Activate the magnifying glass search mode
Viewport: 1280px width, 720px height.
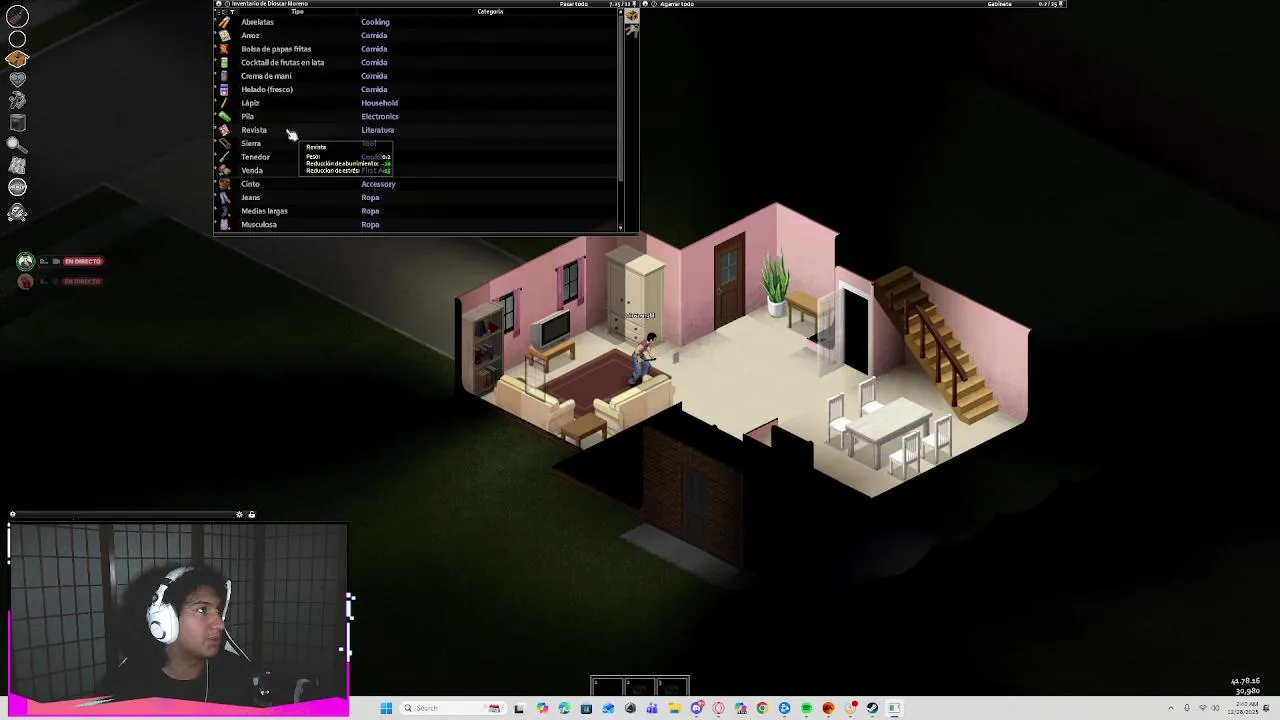(17, 144)
